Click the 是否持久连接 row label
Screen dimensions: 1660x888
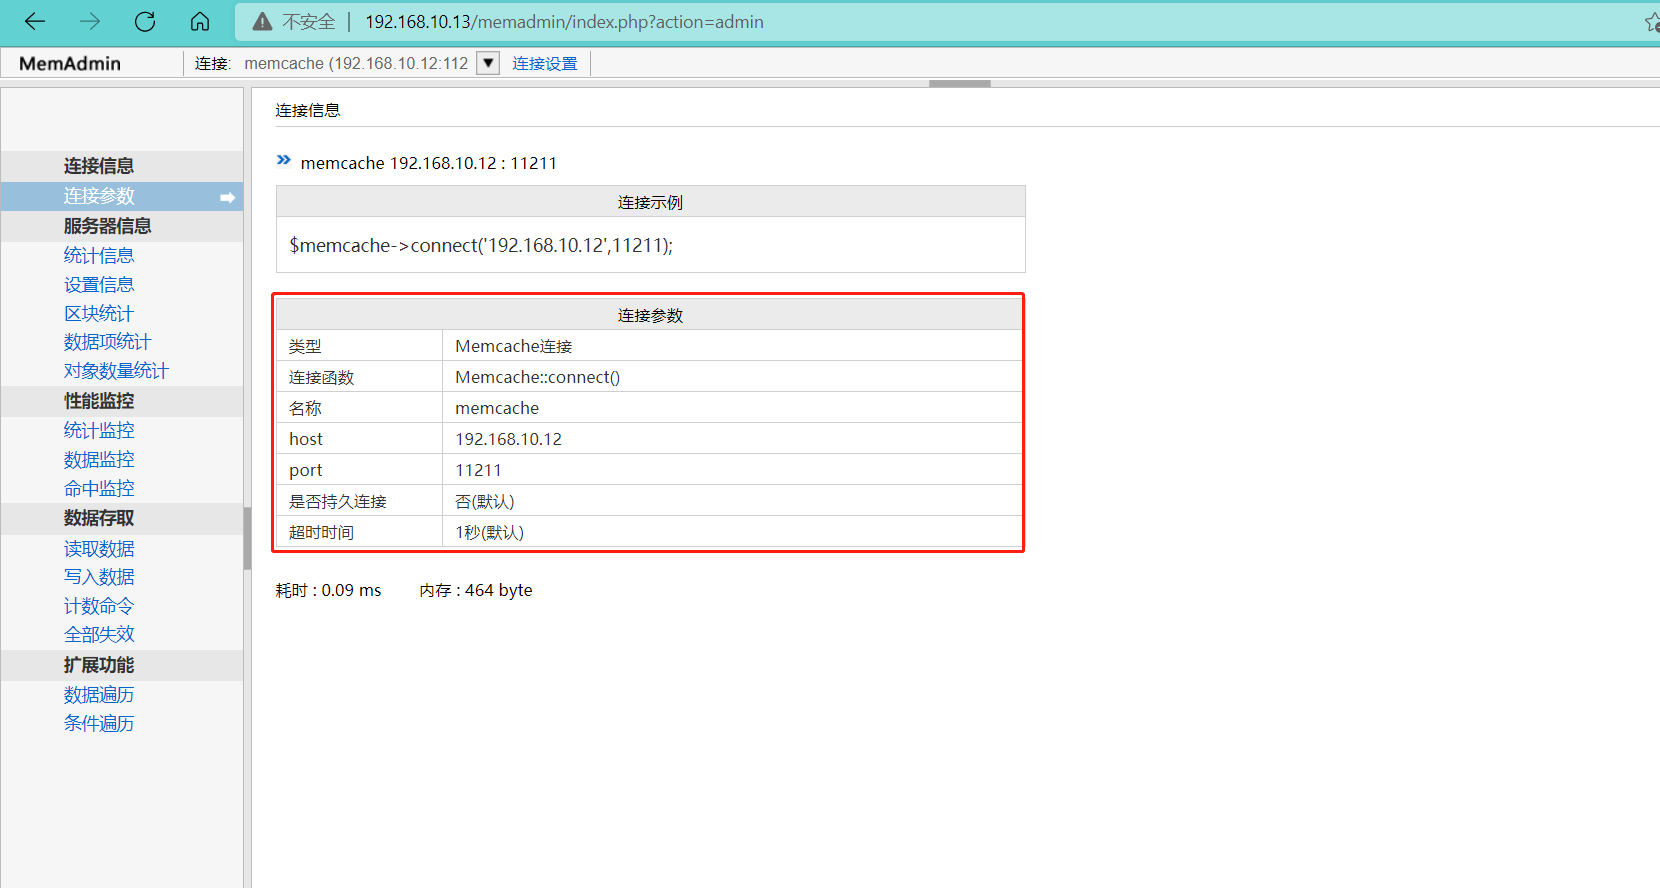click(338, 502)
